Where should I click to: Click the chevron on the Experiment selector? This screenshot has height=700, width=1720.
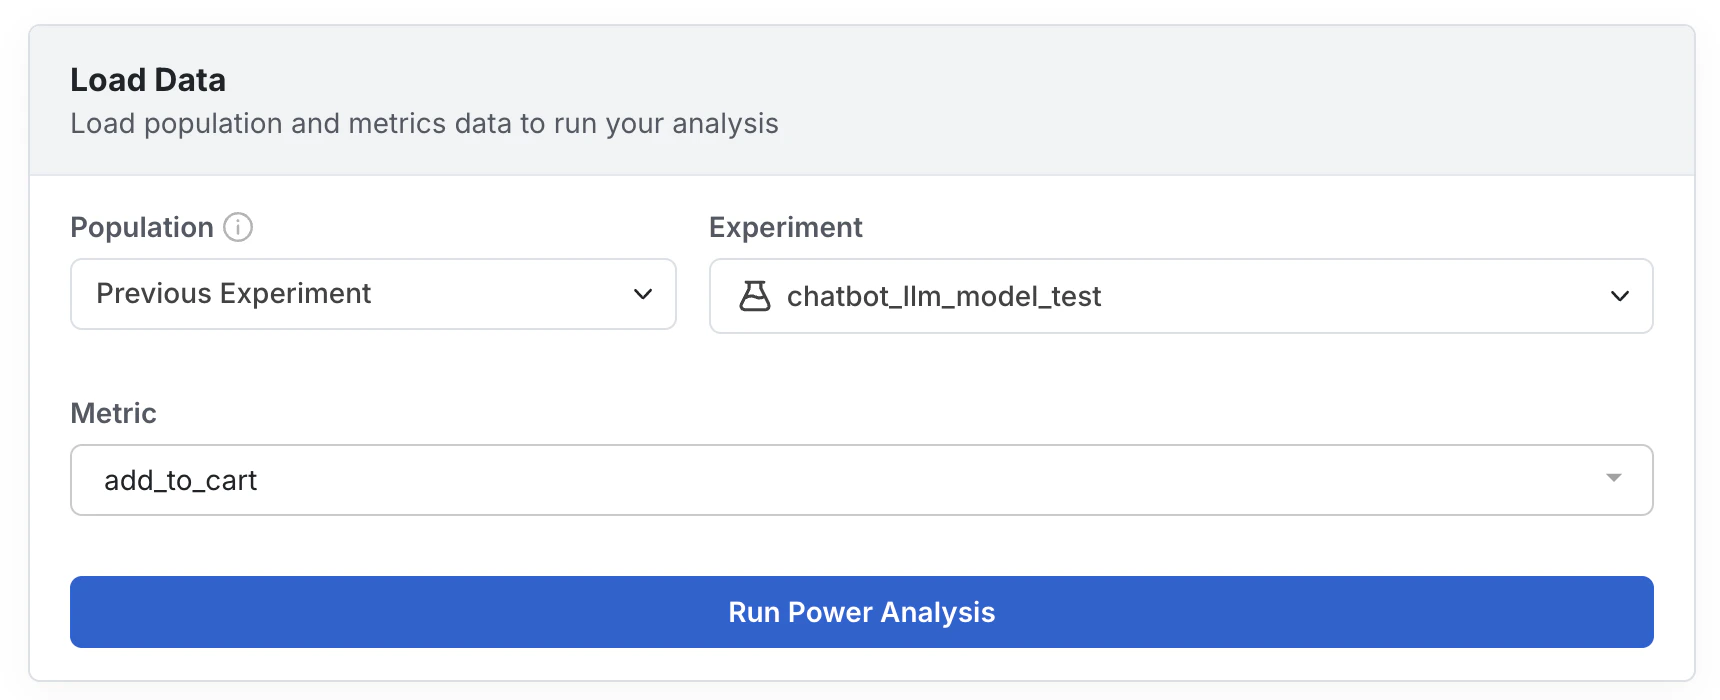point(1620,296)
